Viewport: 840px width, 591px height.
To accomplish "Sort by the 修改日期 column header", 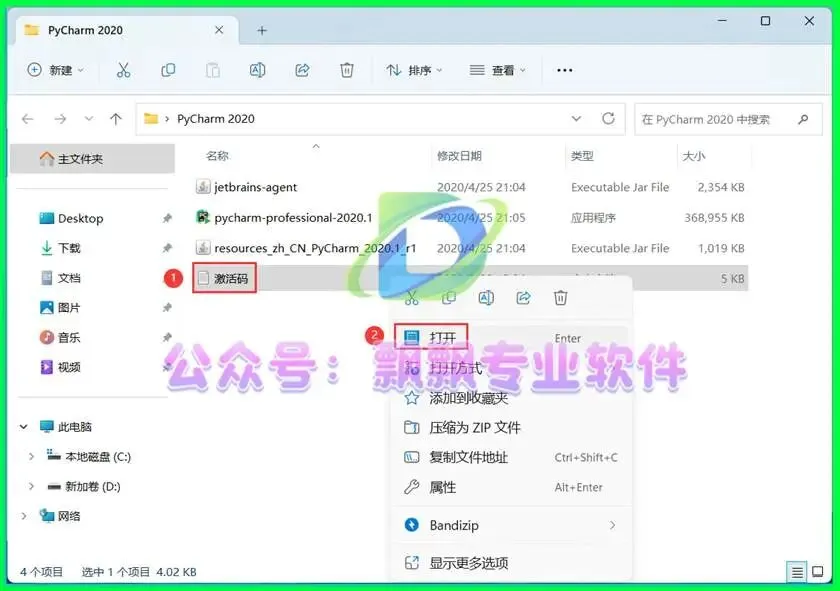I will (x=459, y=156).
